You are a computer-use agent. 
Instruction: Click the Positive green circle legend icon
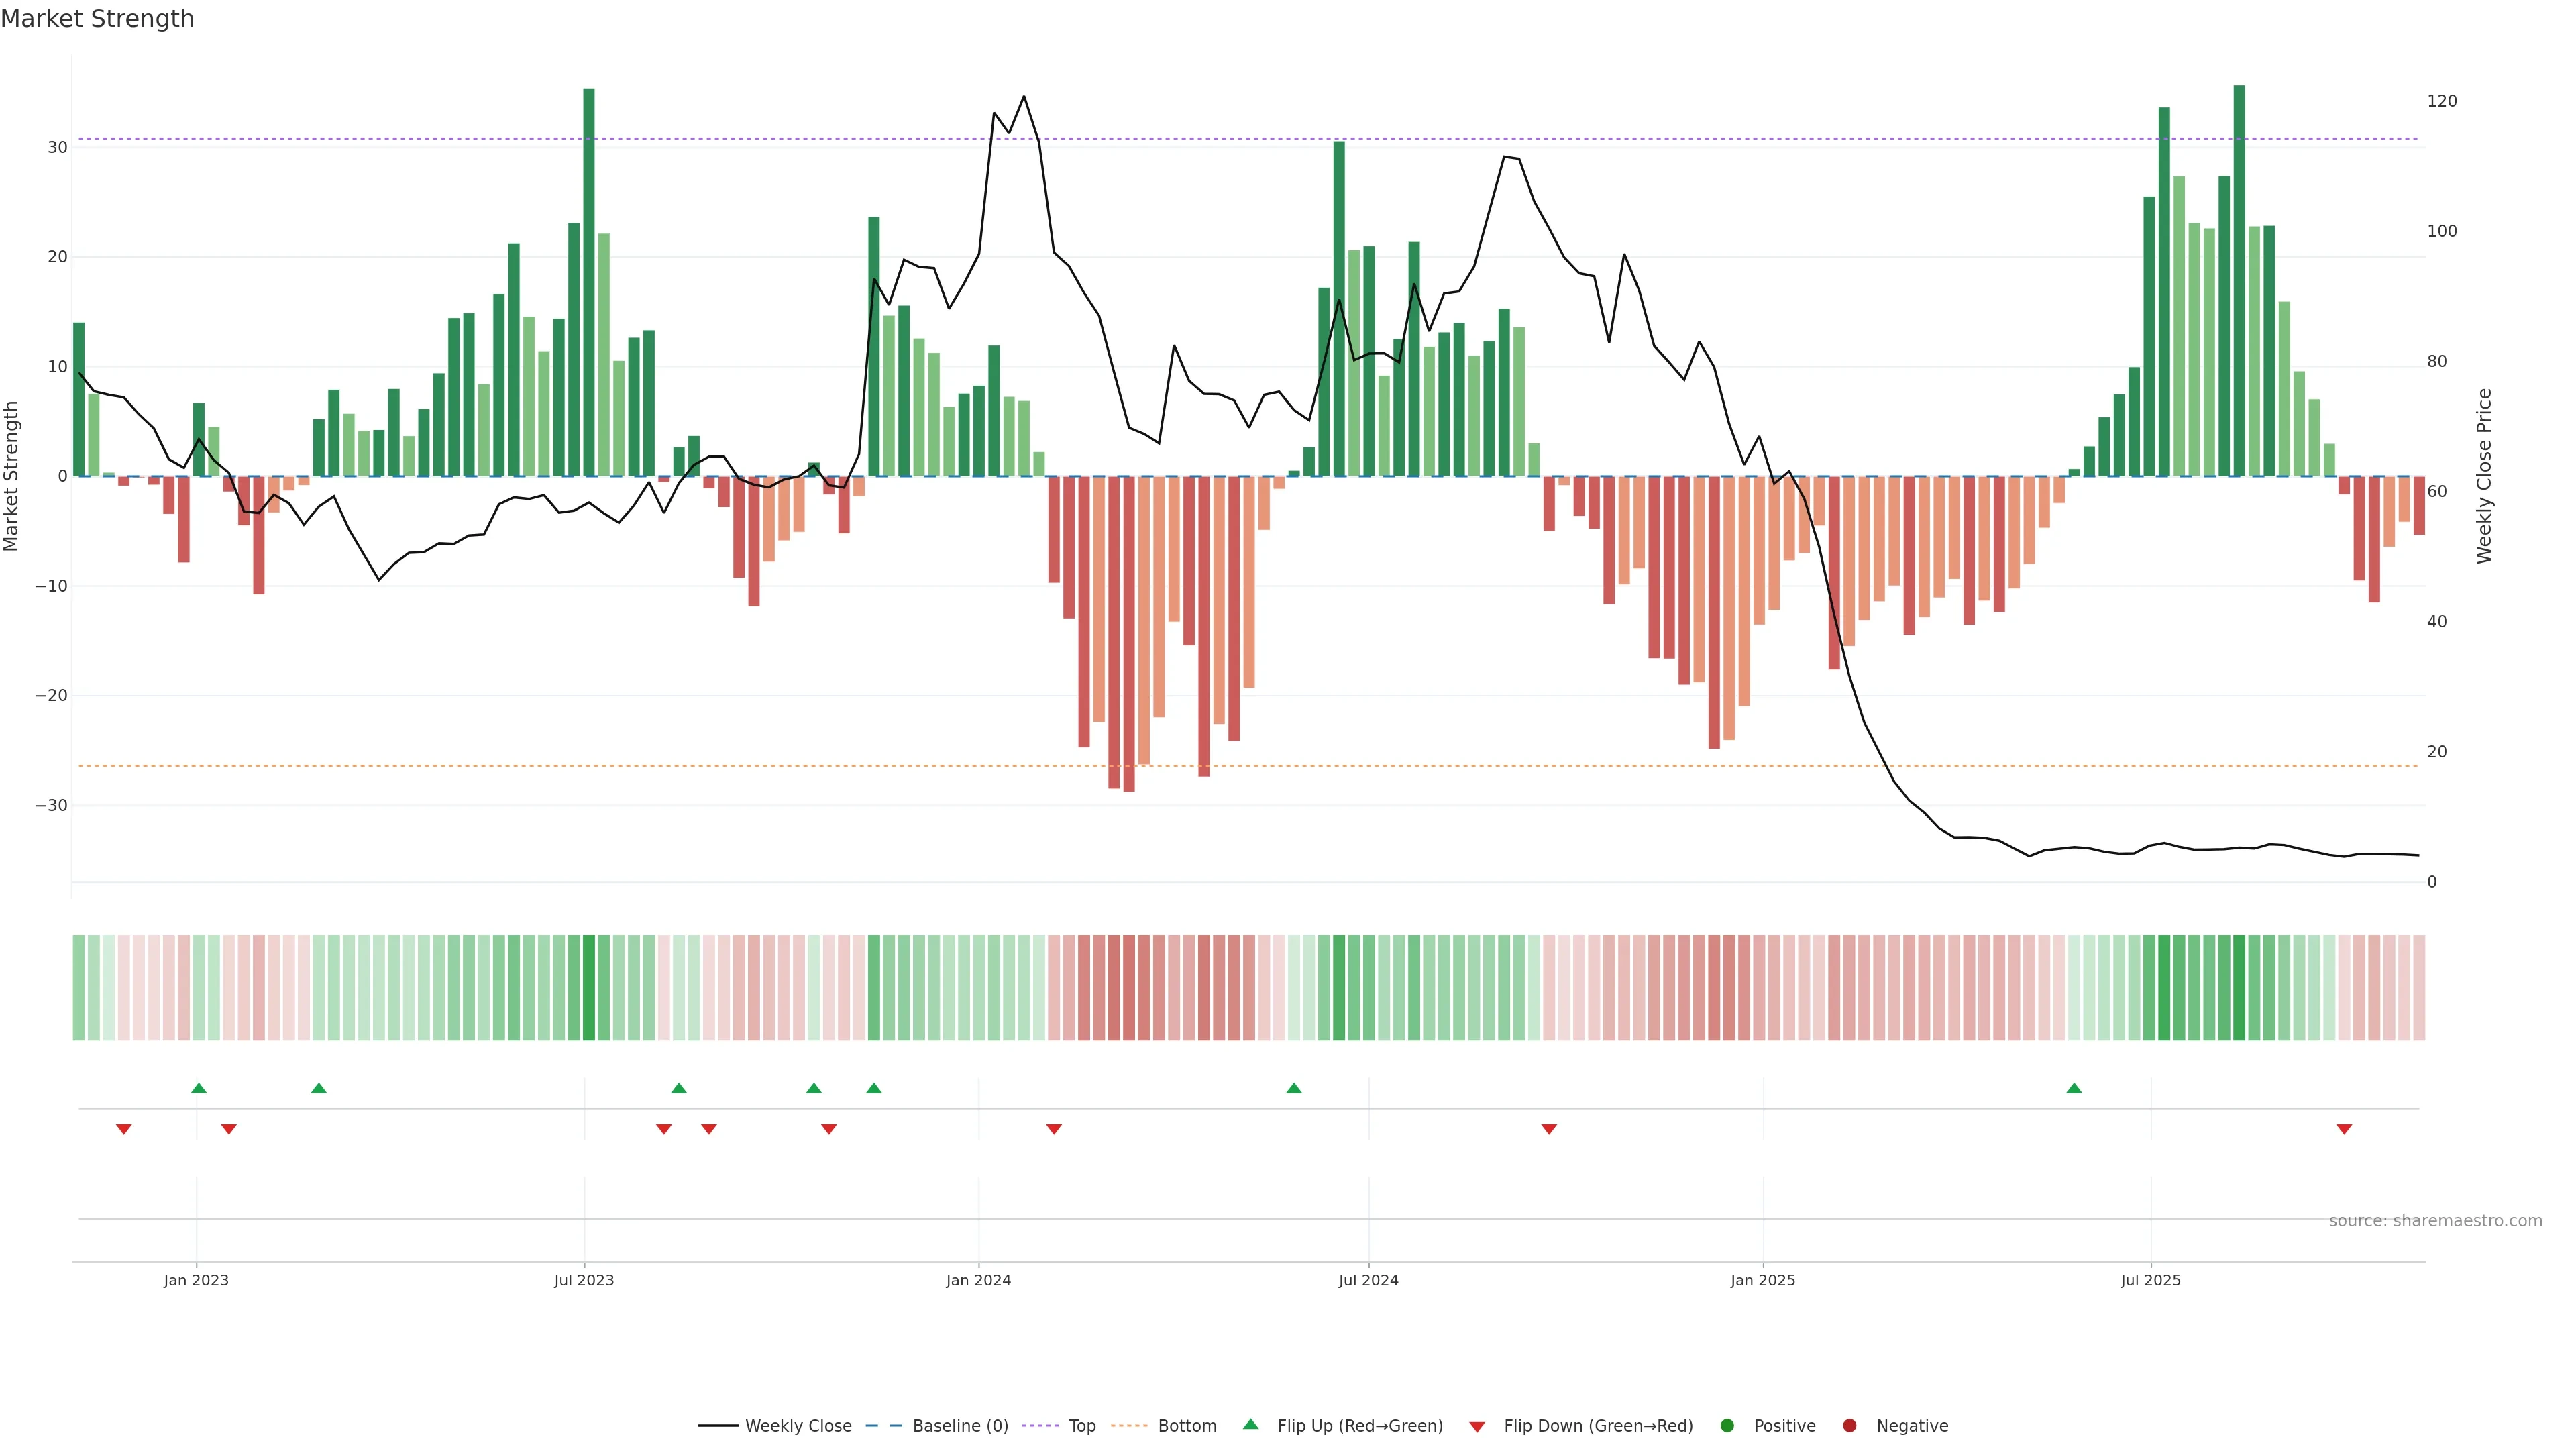click(1727, 1426)
